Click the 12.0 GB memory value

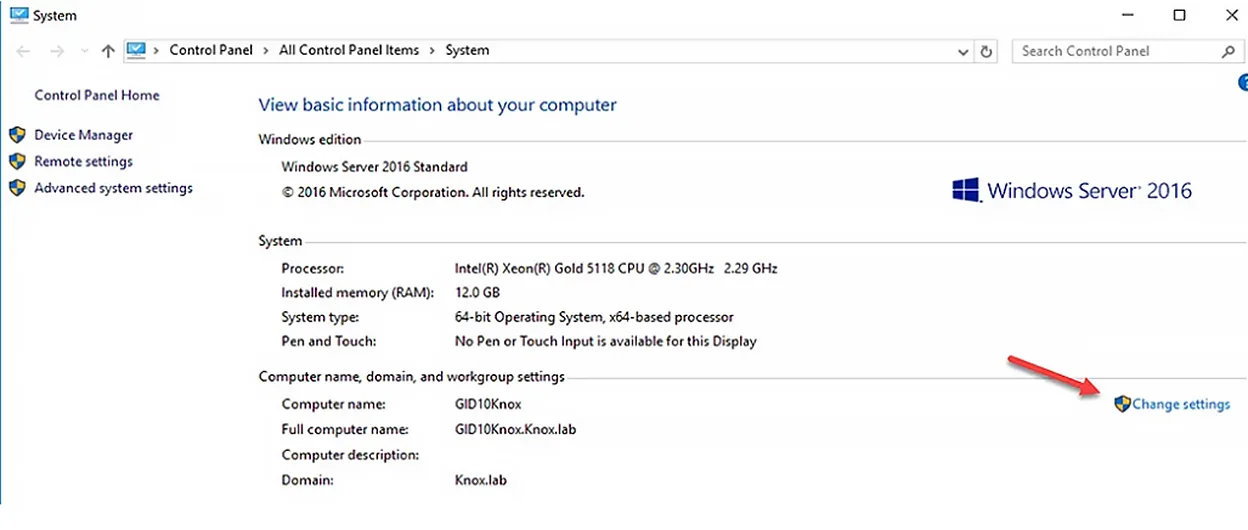pos(477,293)
